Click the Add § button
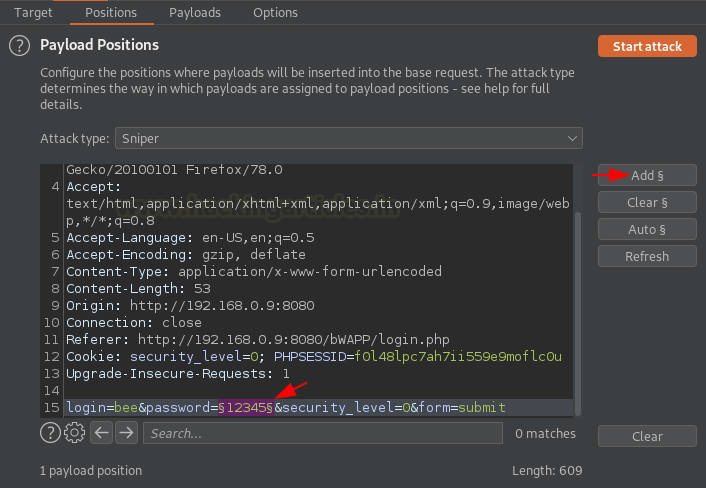 tap(647, 175)
